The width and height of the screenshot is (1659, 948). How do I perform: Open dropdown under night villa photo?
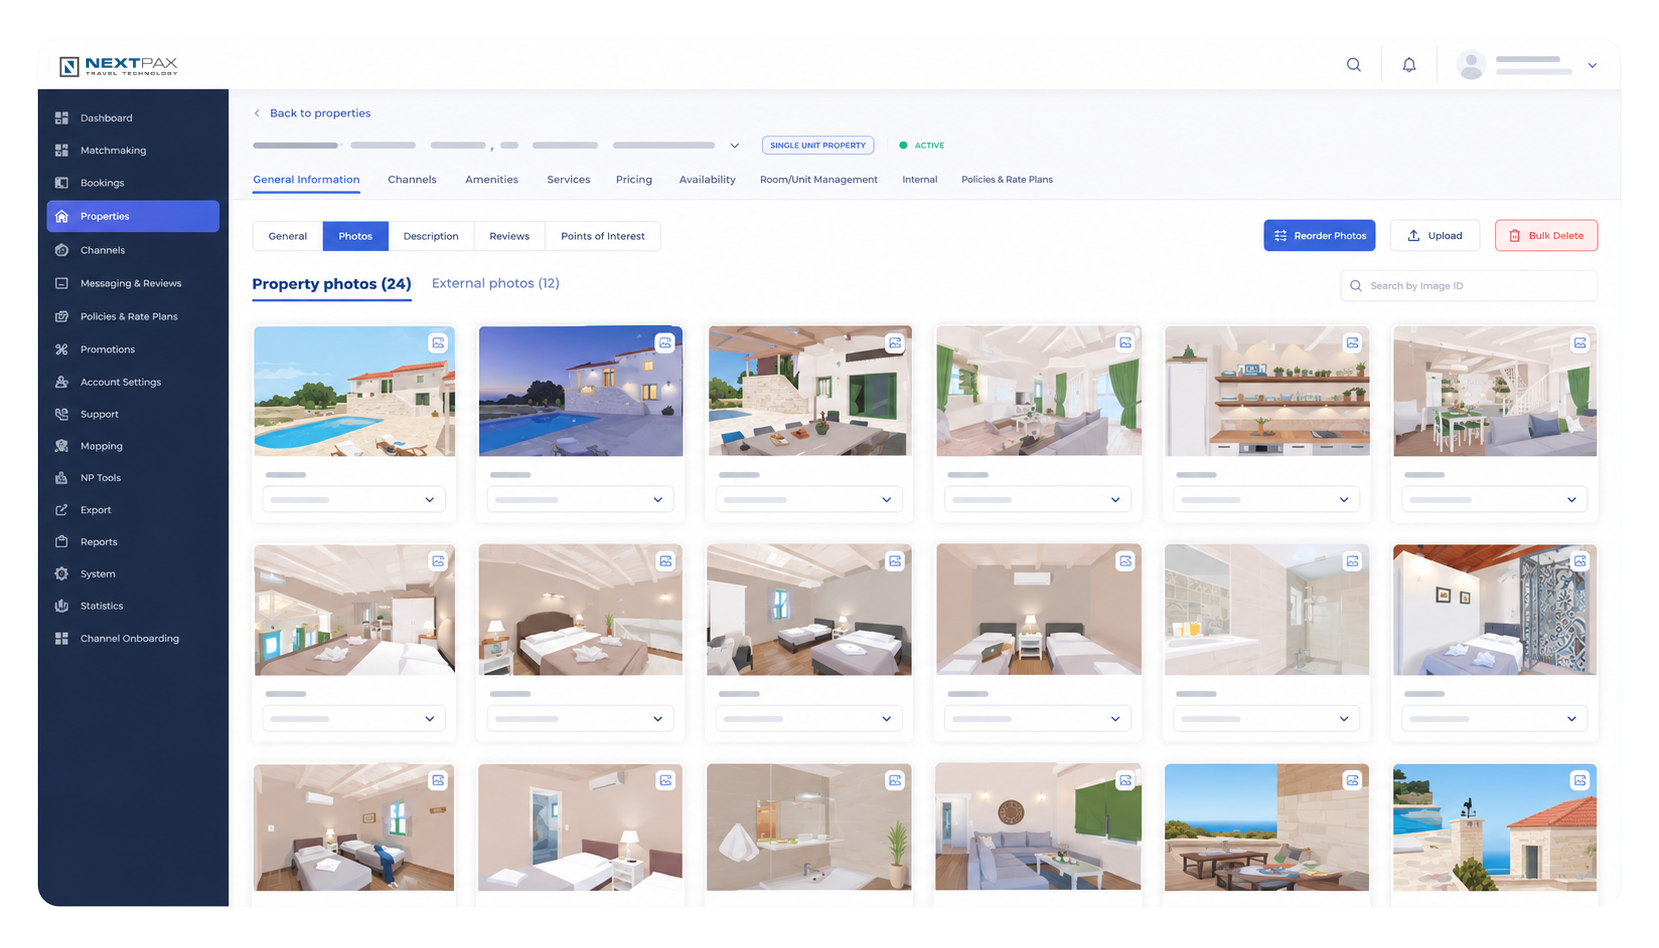[x=580, y=499]
